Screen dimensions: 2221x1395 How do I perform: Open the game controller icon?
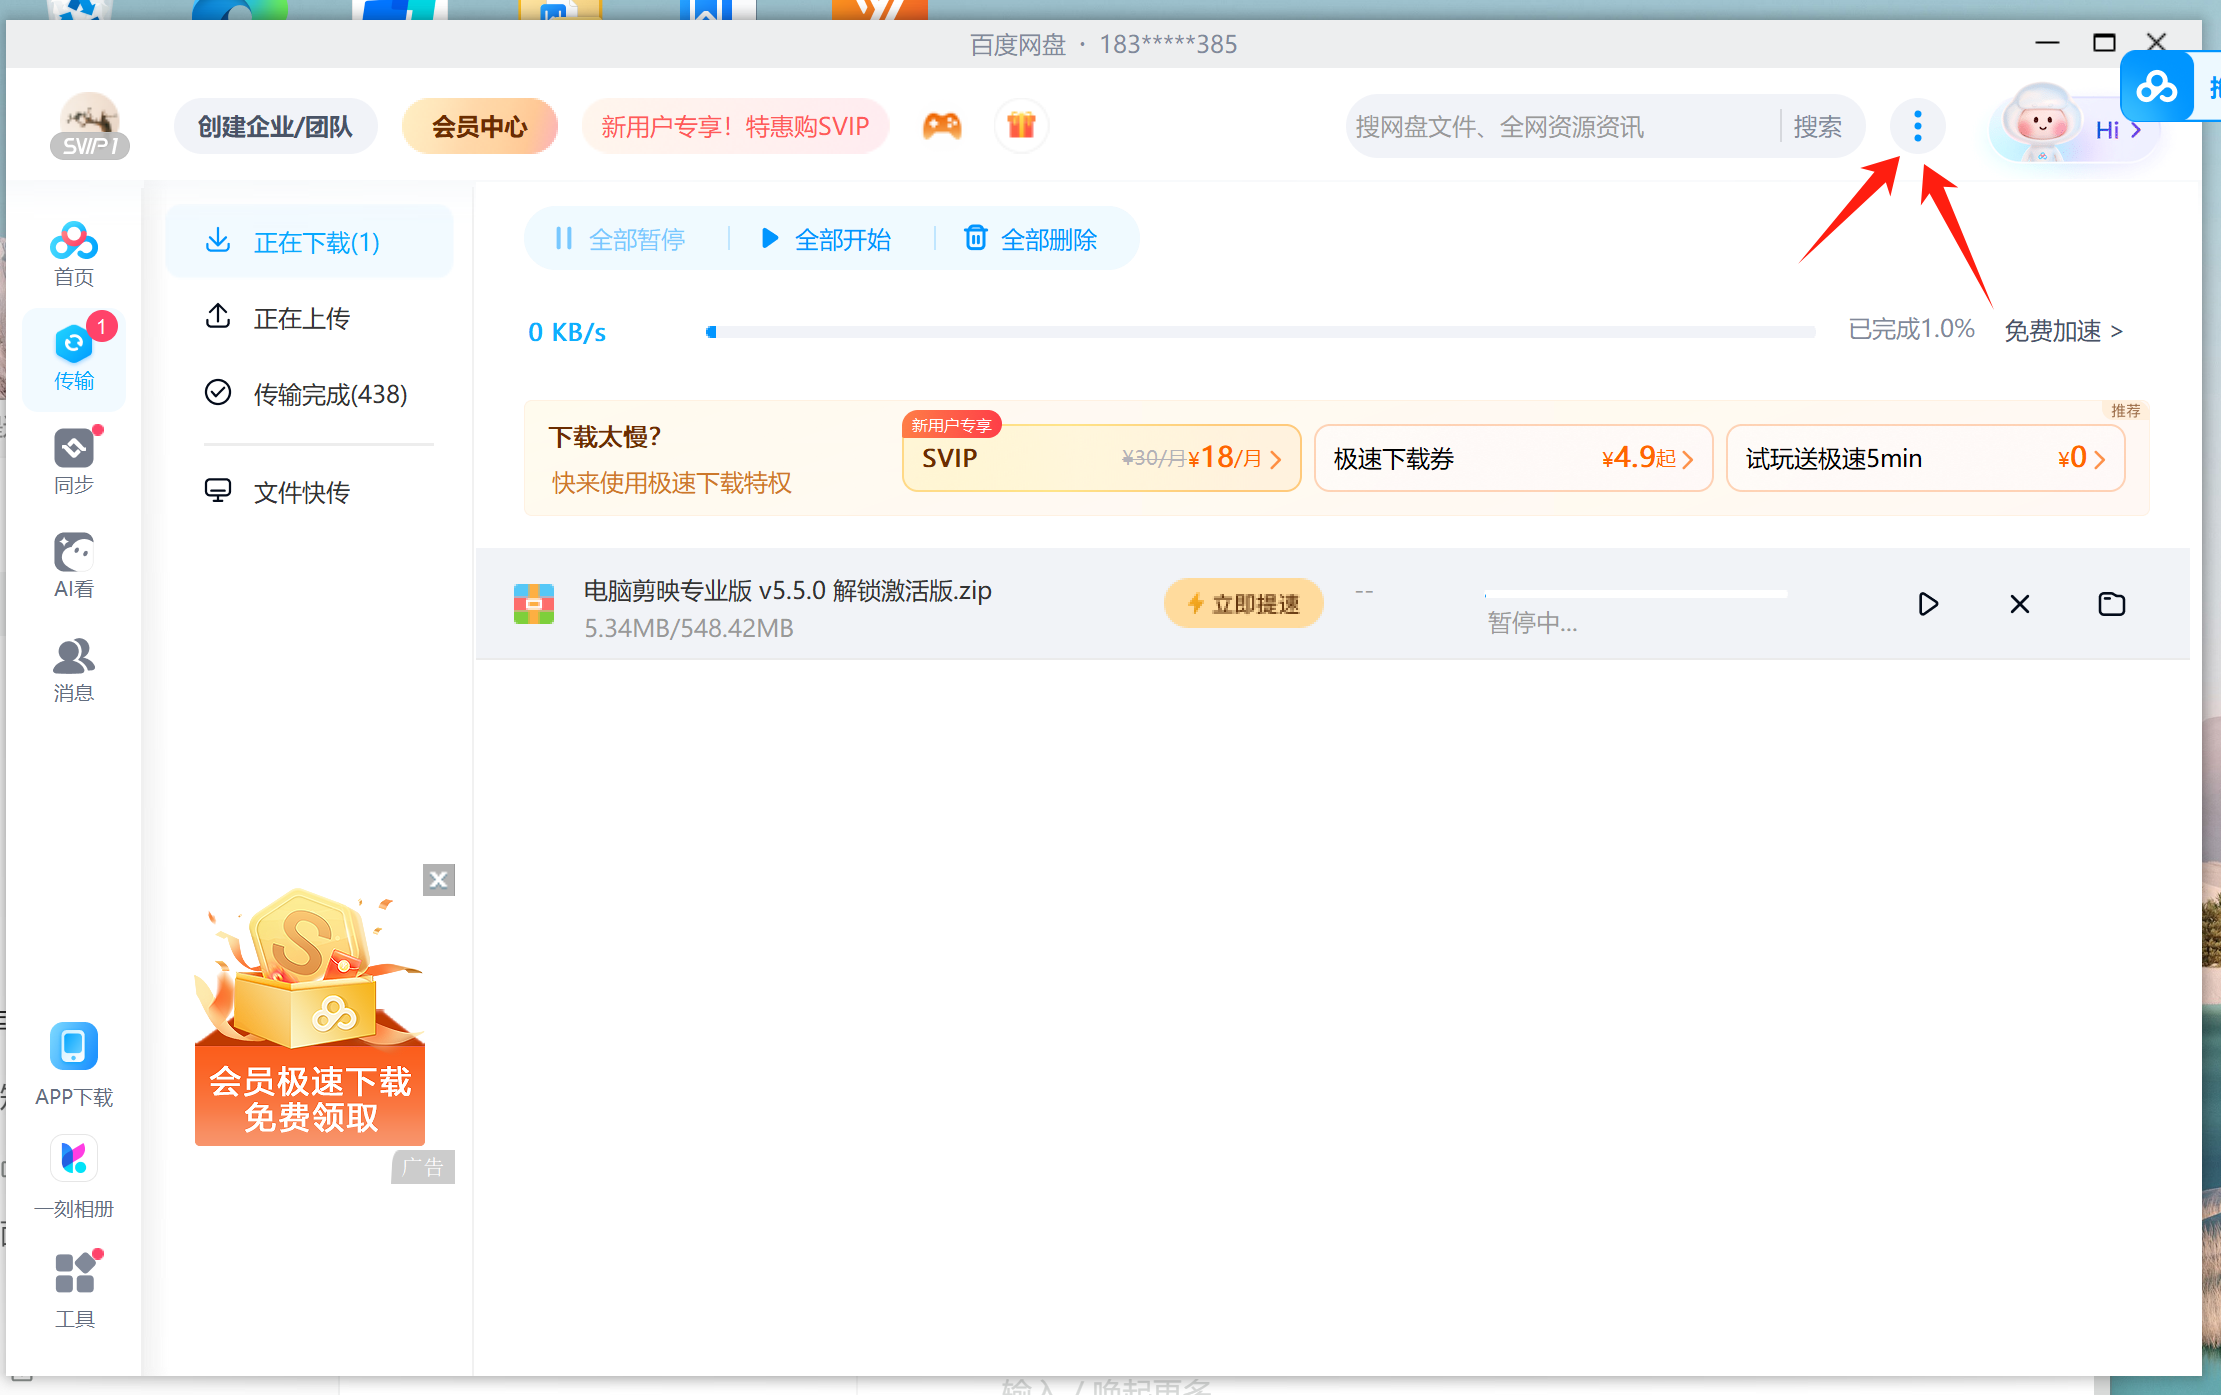pyautogui.click(x=941, y=126)
